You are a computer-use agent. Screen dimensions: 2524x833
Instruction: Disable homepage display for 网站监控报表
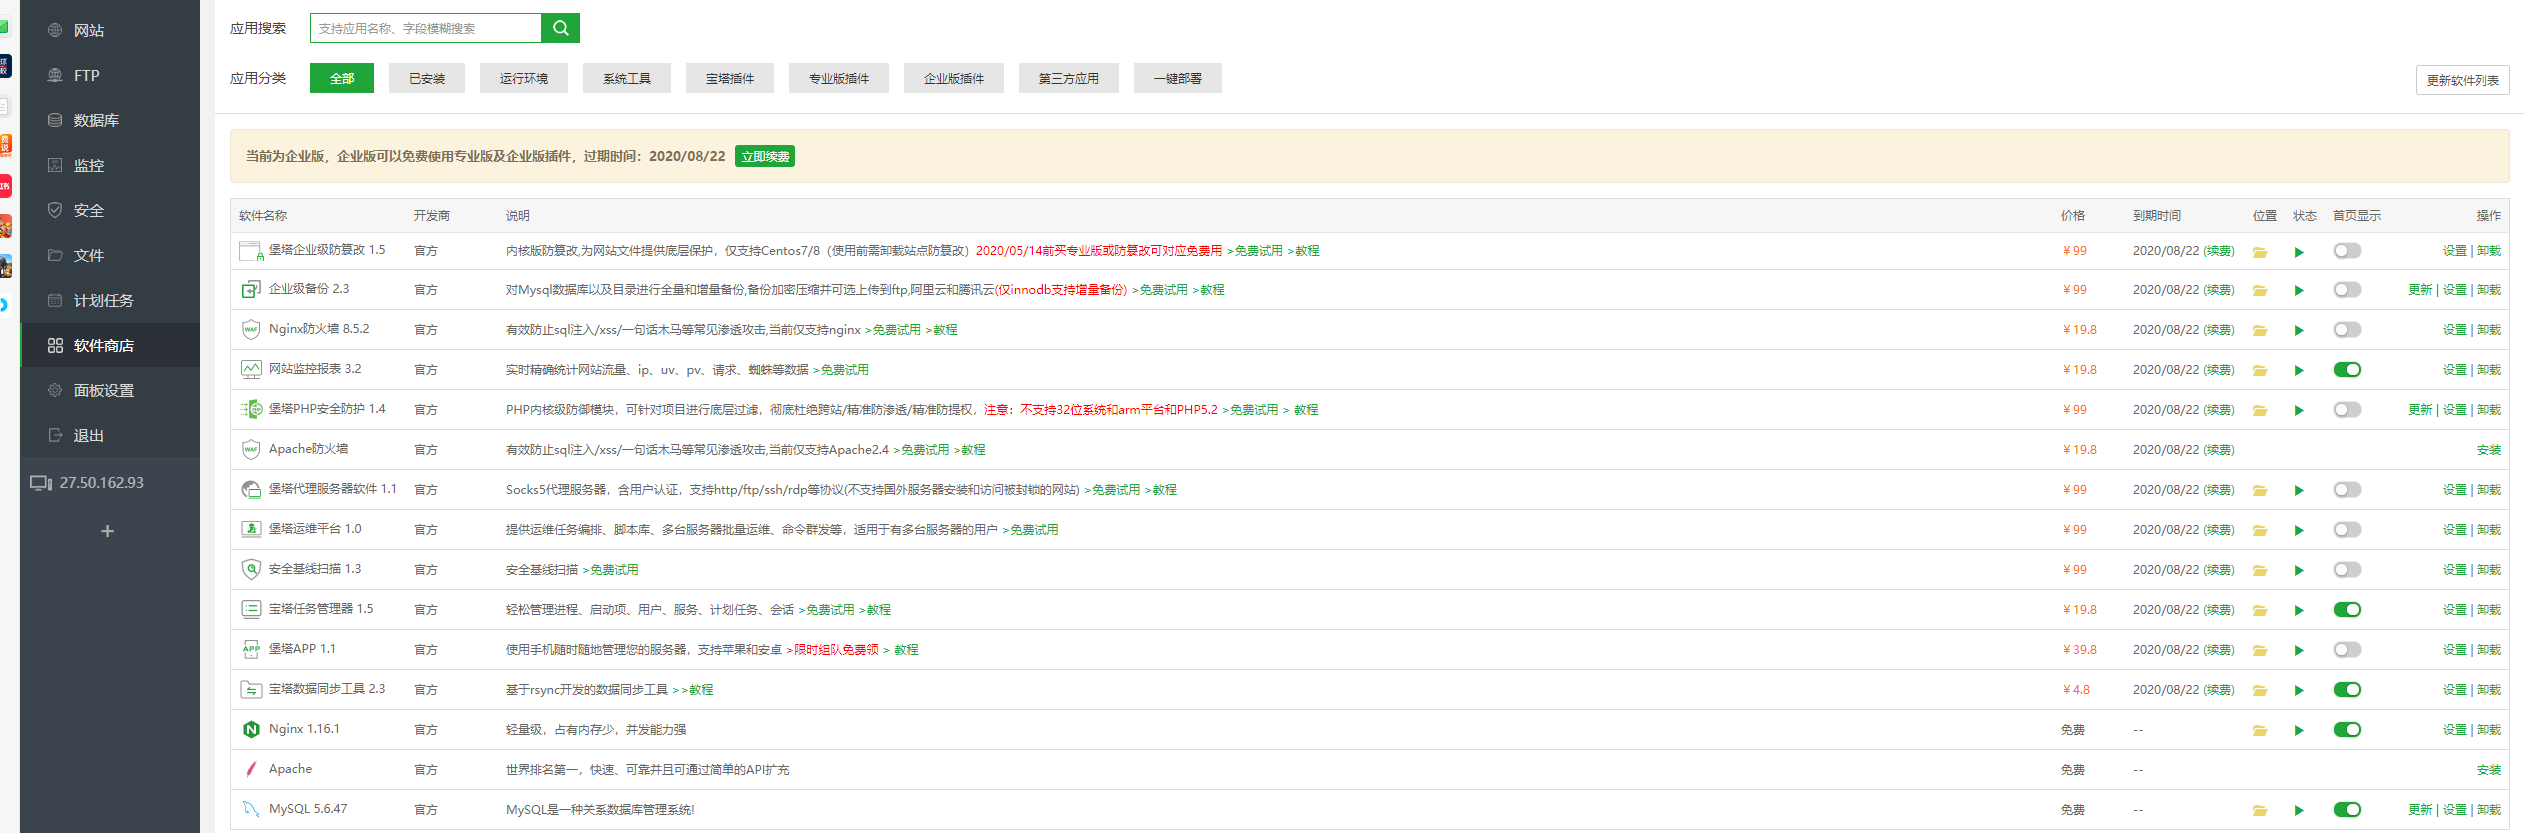[2347, 370]
